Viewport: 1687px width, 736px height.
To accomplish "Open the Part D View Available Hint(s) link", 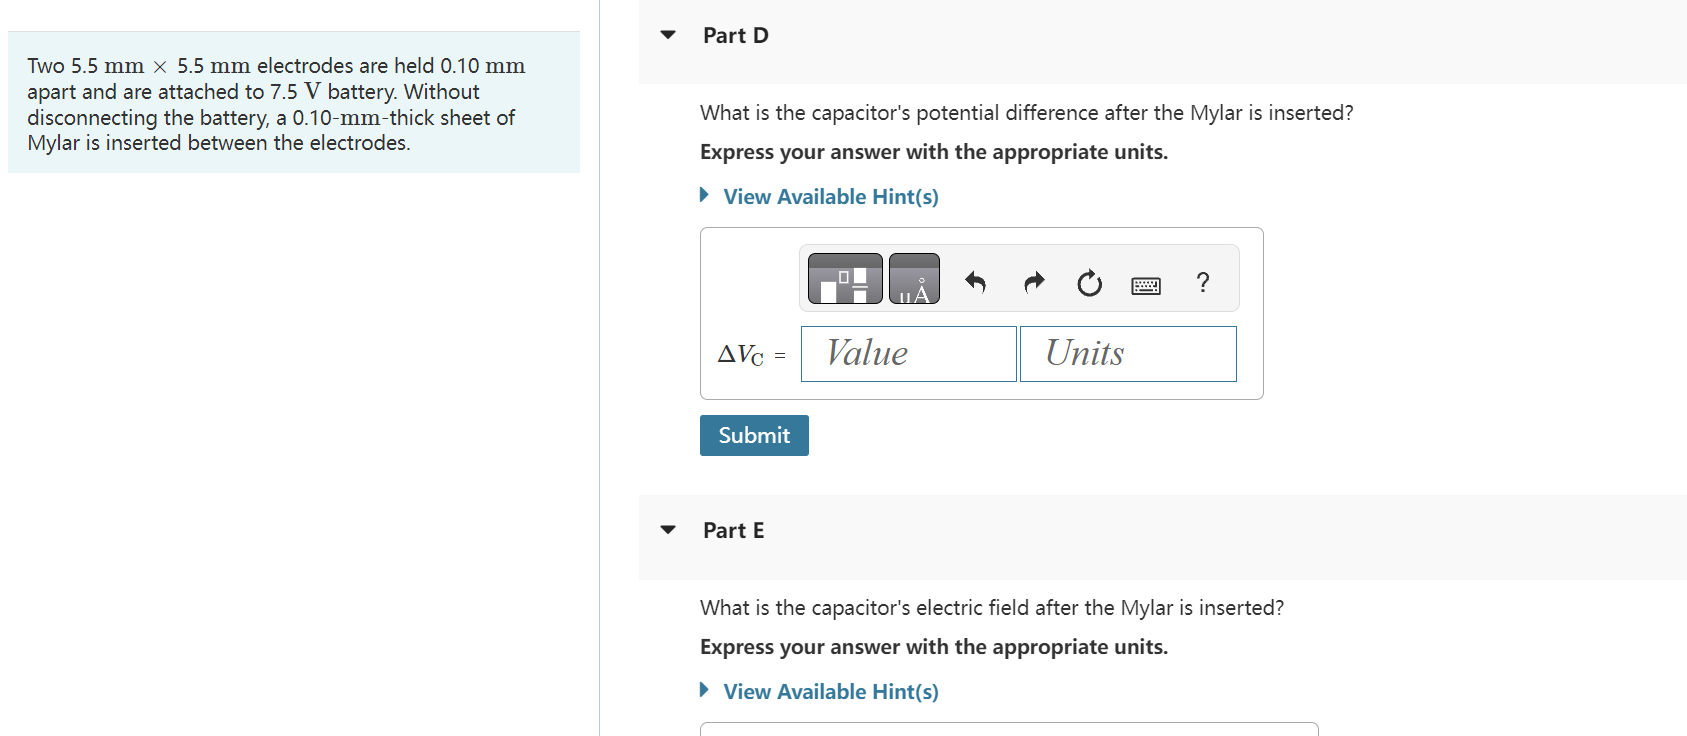I will (831, 197).
